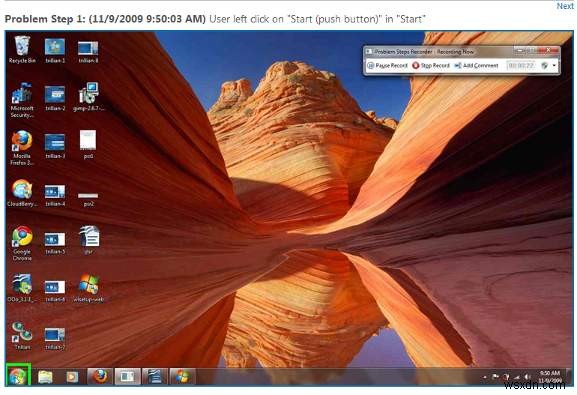Select the psr desktop file
The width and height of the screenshot is (577, 395).
[89, 240]
